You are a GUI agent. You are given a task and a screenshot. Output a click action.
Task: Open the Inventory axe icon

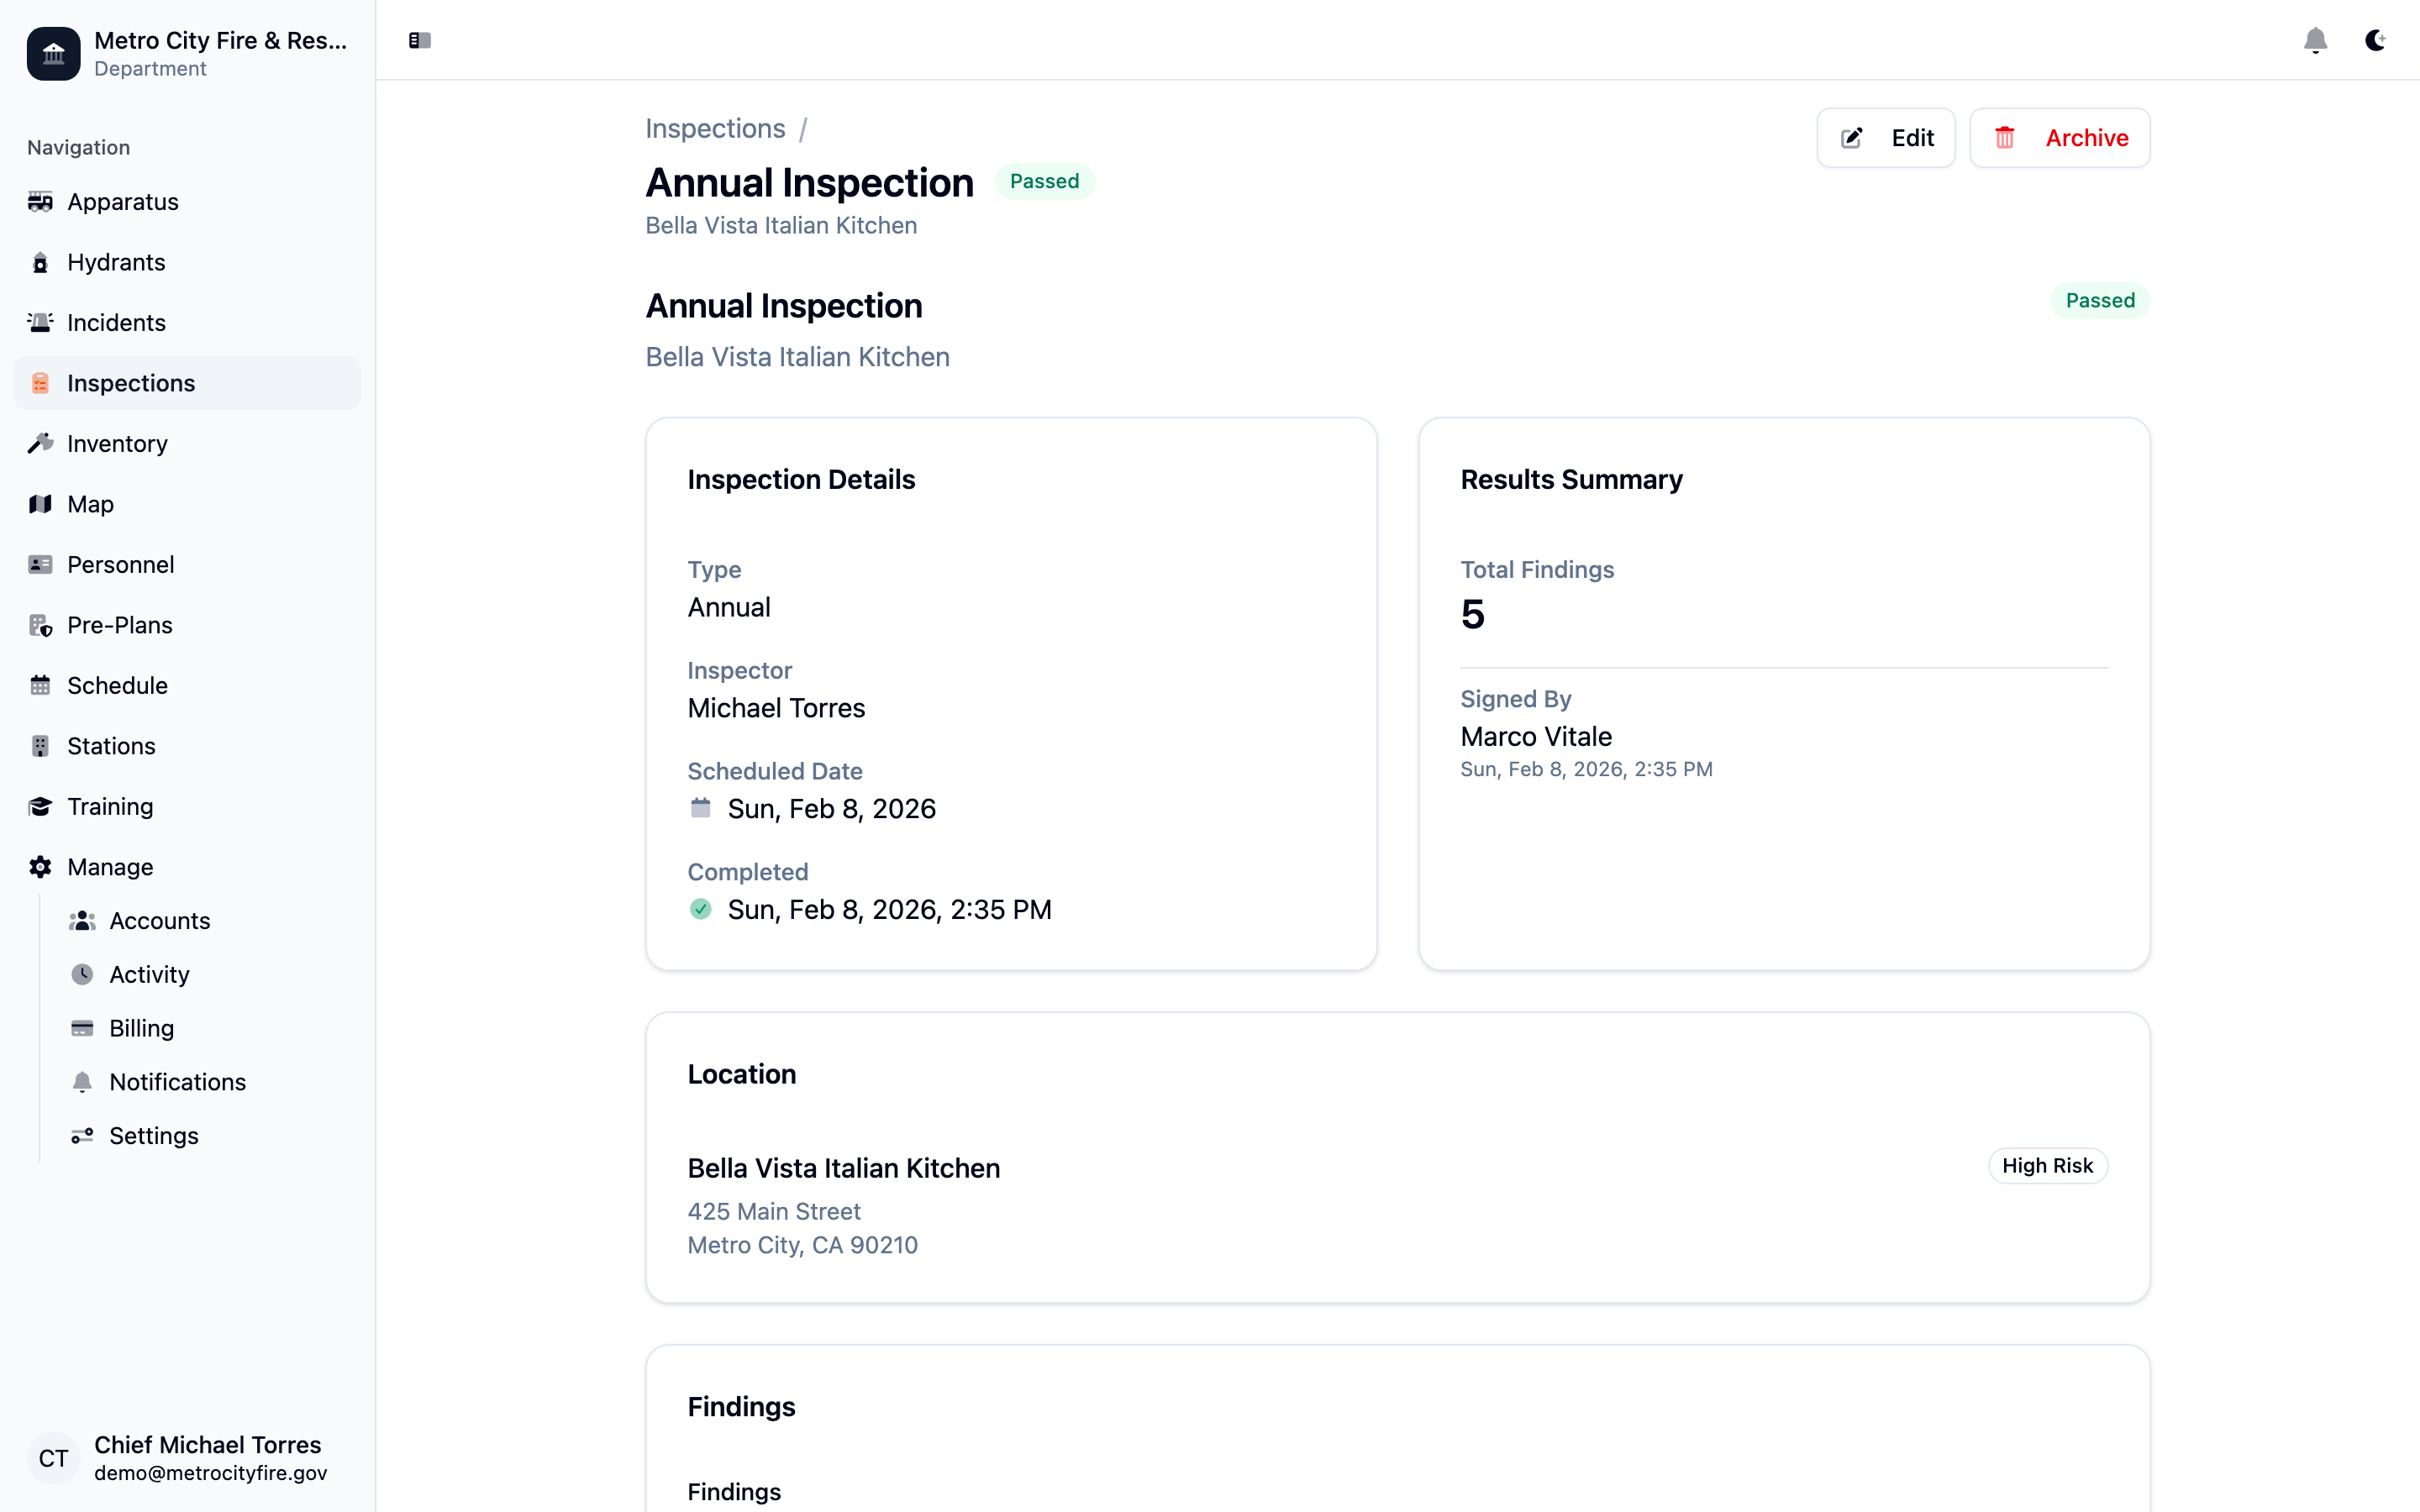40,444
